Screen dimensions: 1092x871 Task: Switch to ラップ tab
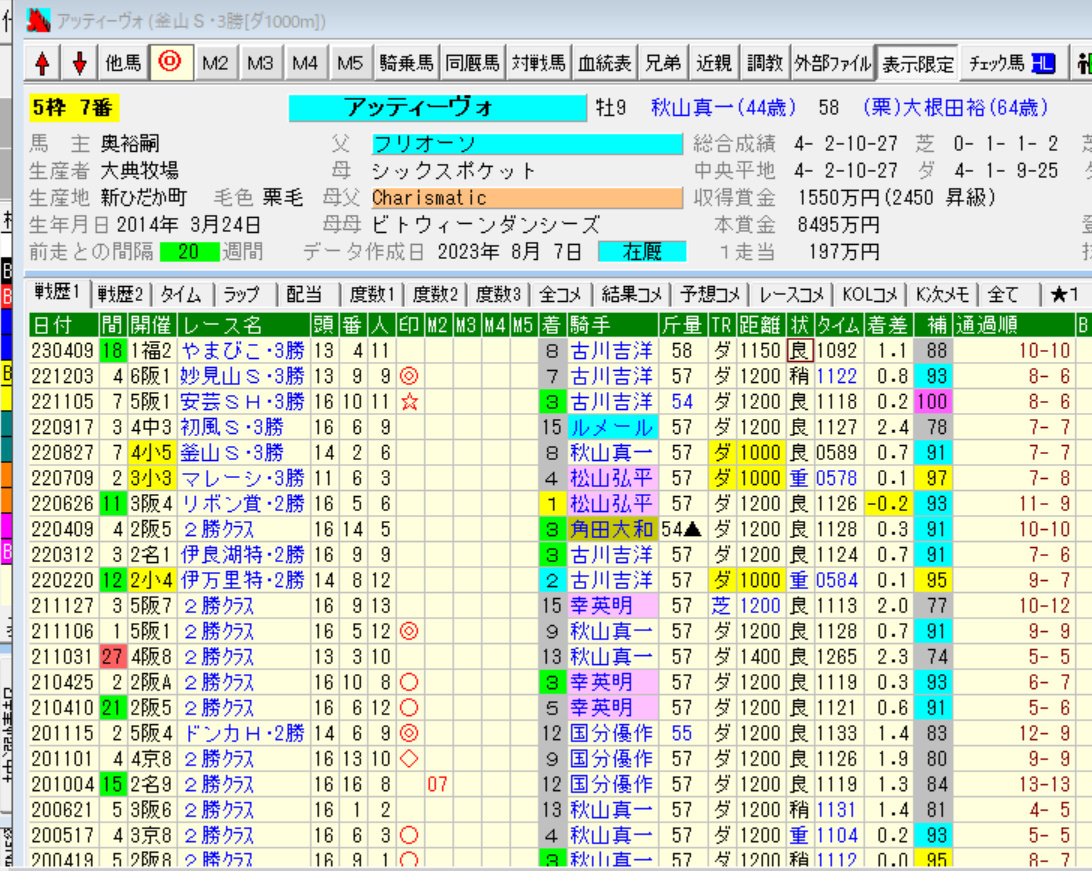point(242,295)
